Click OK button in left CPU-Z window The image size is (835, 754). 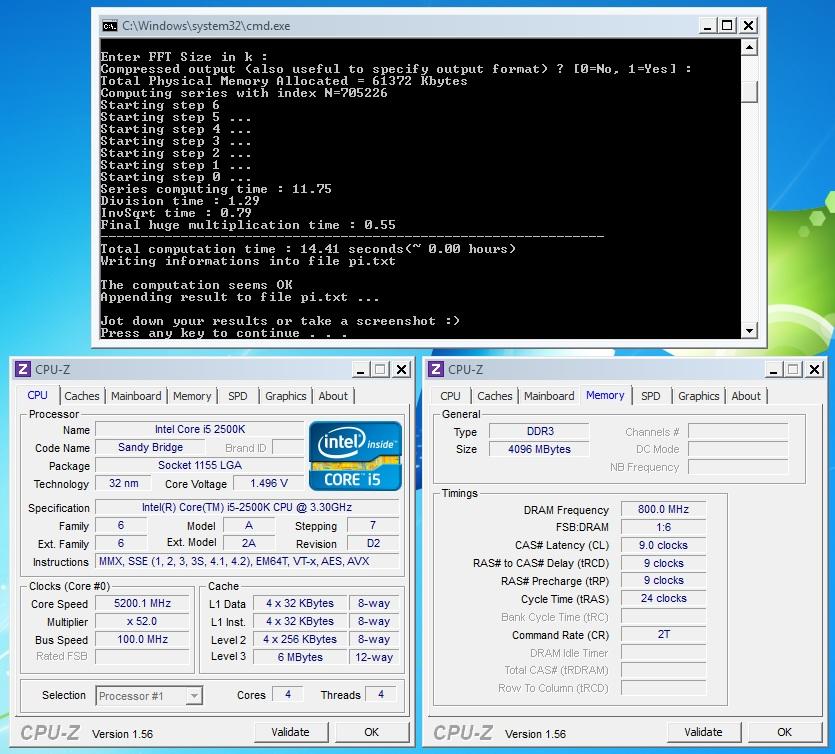point(372,732)
